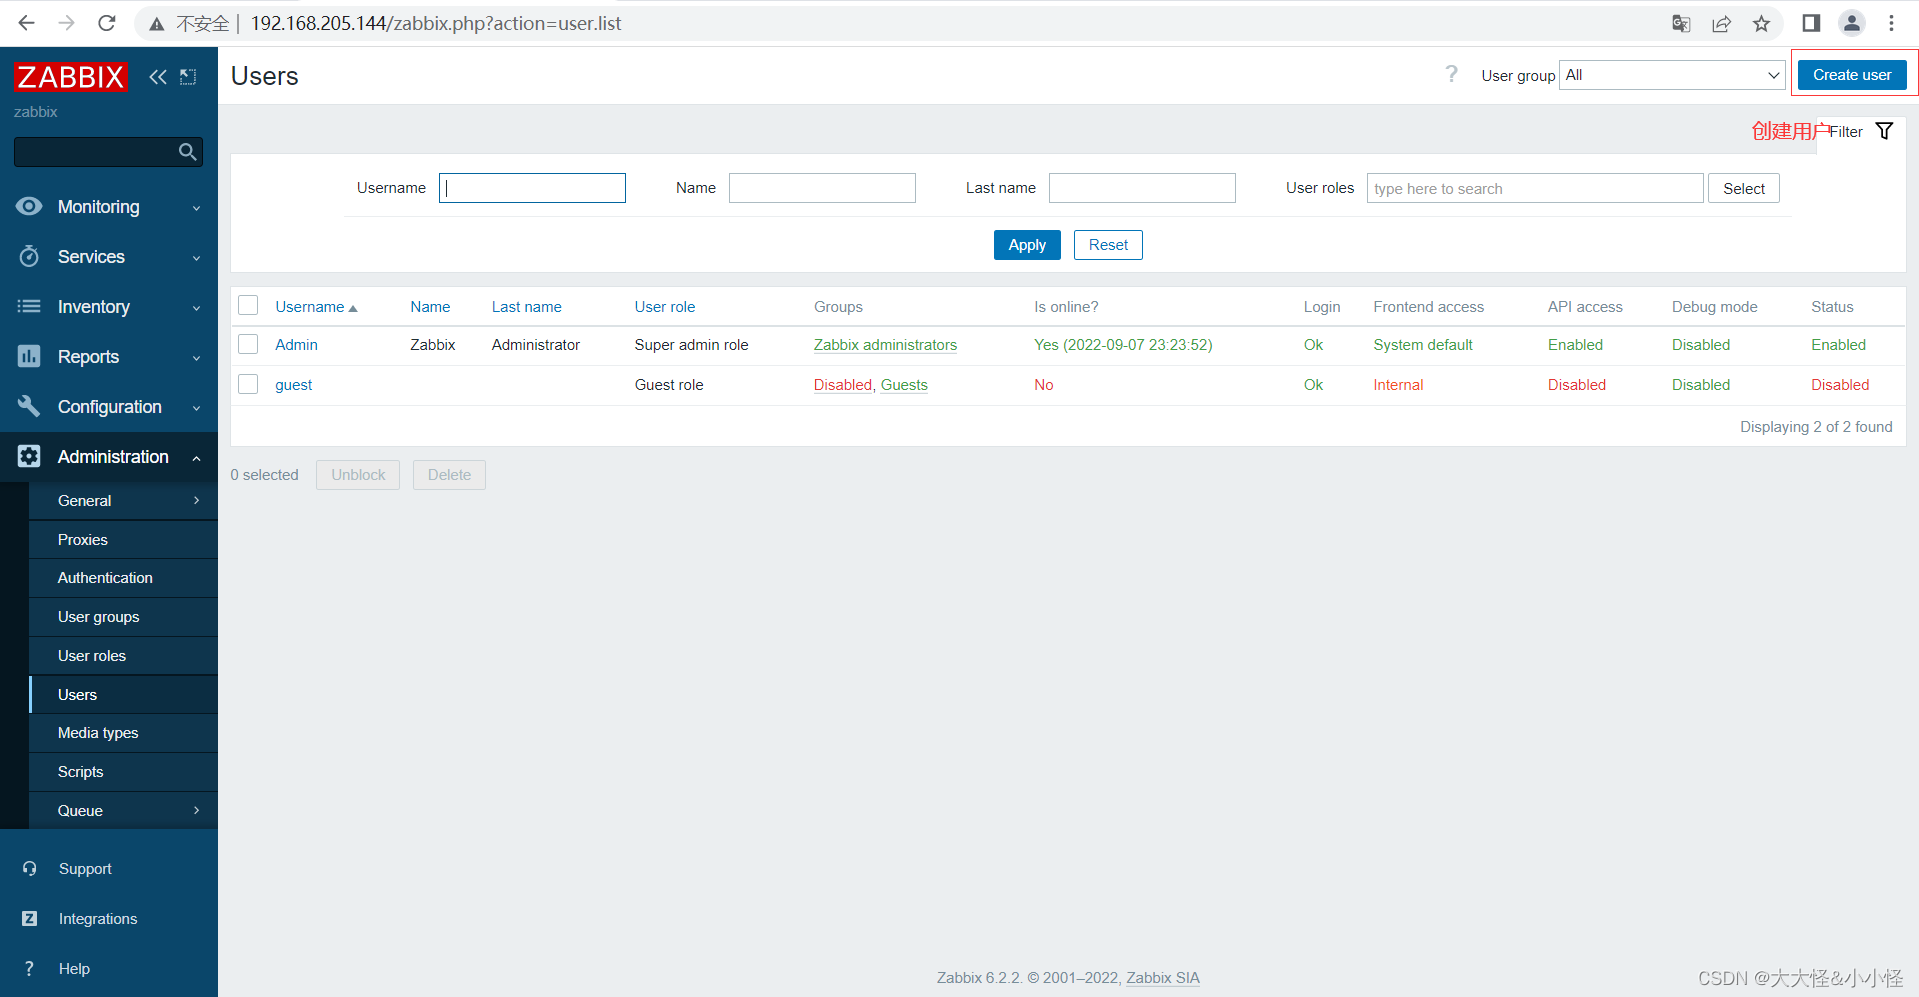The width and height of the screenshot is (1919, 997).
Task: Open User groups menu item
Action: pos(124,617)
